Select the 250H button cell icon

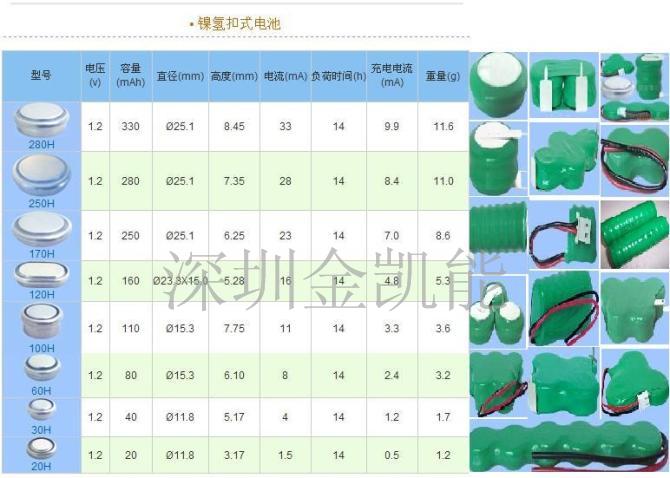tap(41, 176)
